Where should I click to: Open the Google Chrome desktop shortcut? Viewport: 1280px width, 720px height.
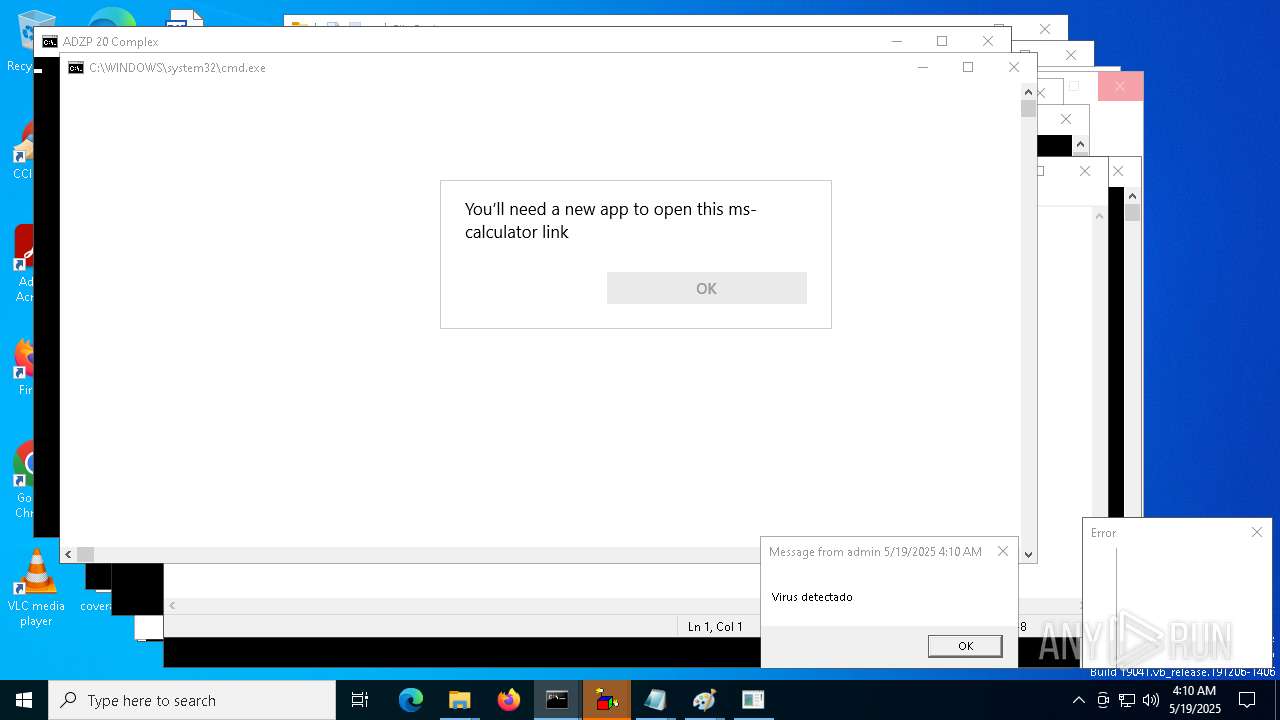coord(24,480)
